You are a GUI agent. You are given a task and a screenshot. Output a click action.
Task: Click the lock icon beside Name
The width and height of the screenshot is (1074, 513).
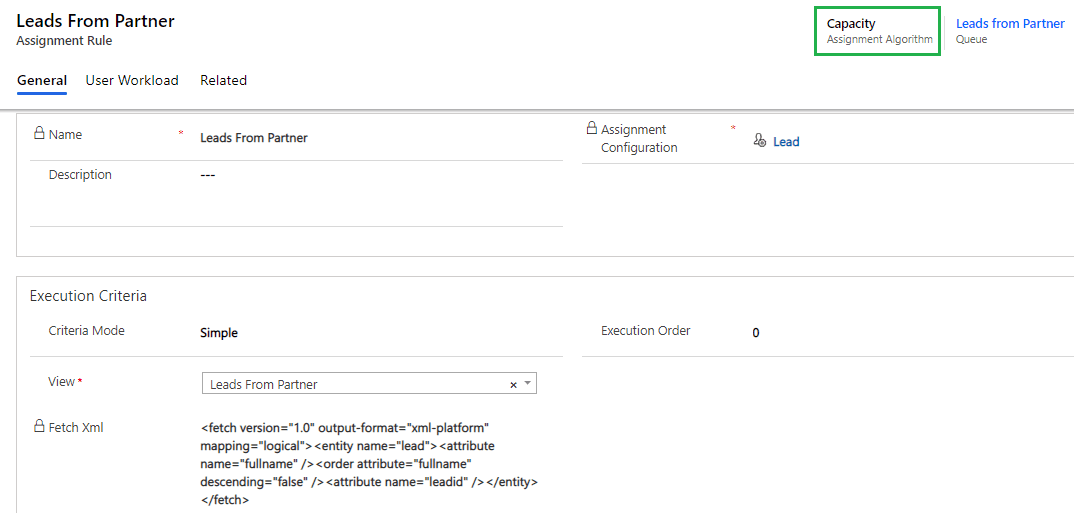(39, 134)
